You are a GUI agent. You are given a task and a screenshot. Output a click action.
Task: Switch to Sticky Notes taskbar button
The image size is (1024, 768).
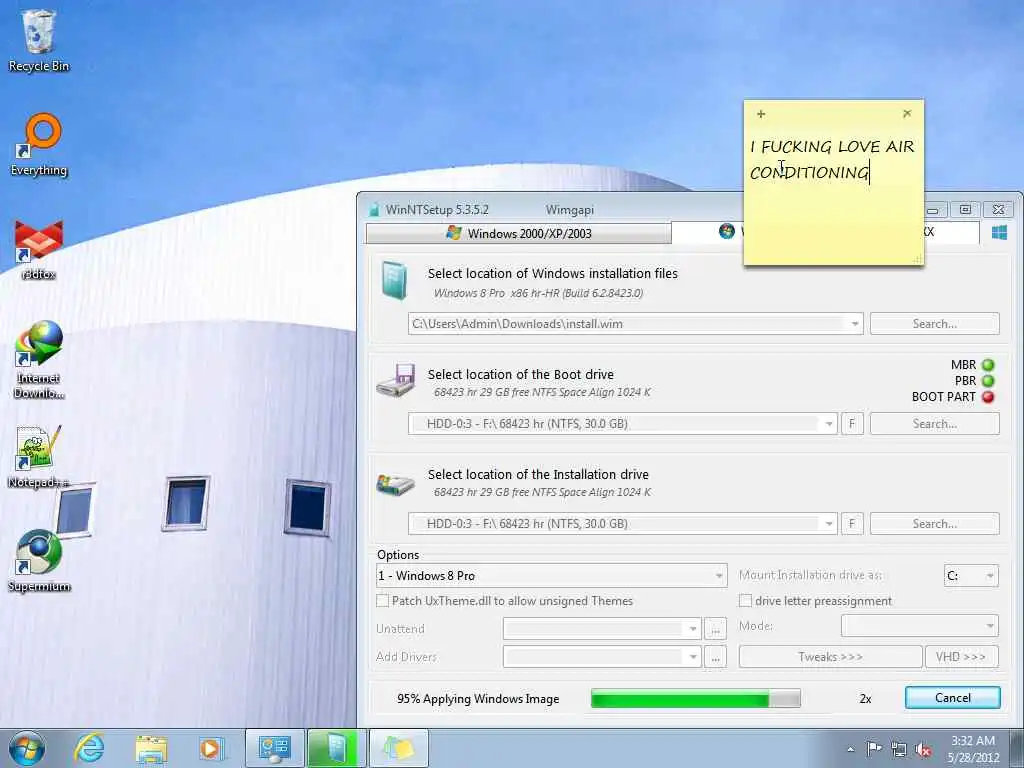pos(398,748)
